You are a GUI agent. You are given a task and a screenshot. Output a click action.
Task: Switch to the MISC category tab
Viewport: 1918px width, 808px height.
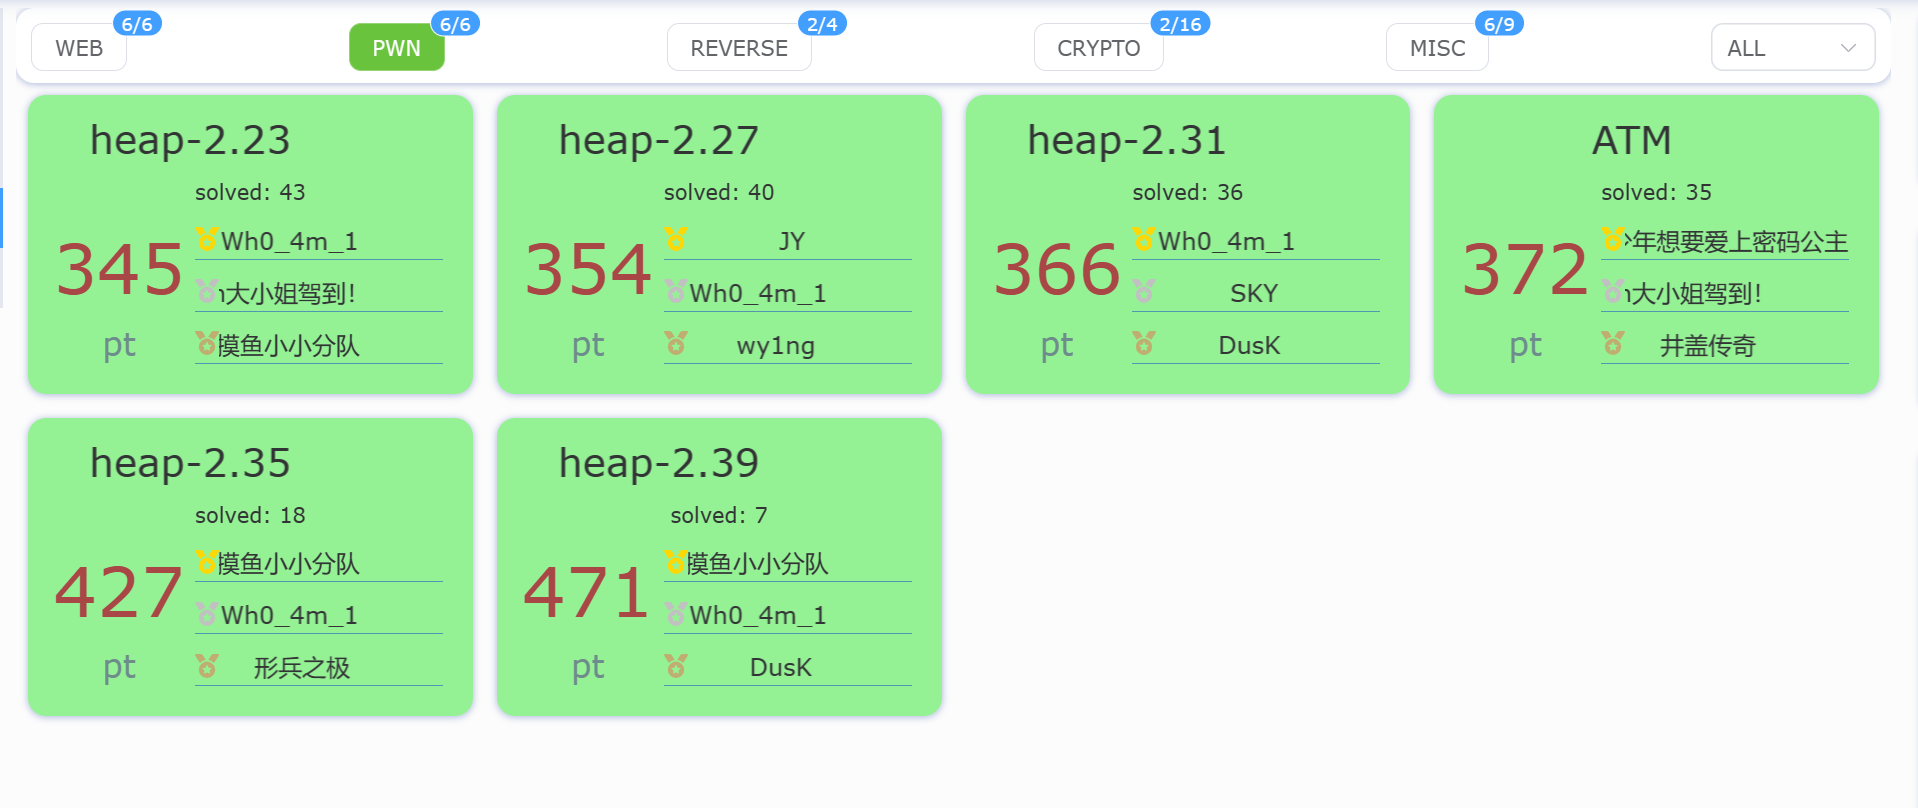click(1437, 48)
